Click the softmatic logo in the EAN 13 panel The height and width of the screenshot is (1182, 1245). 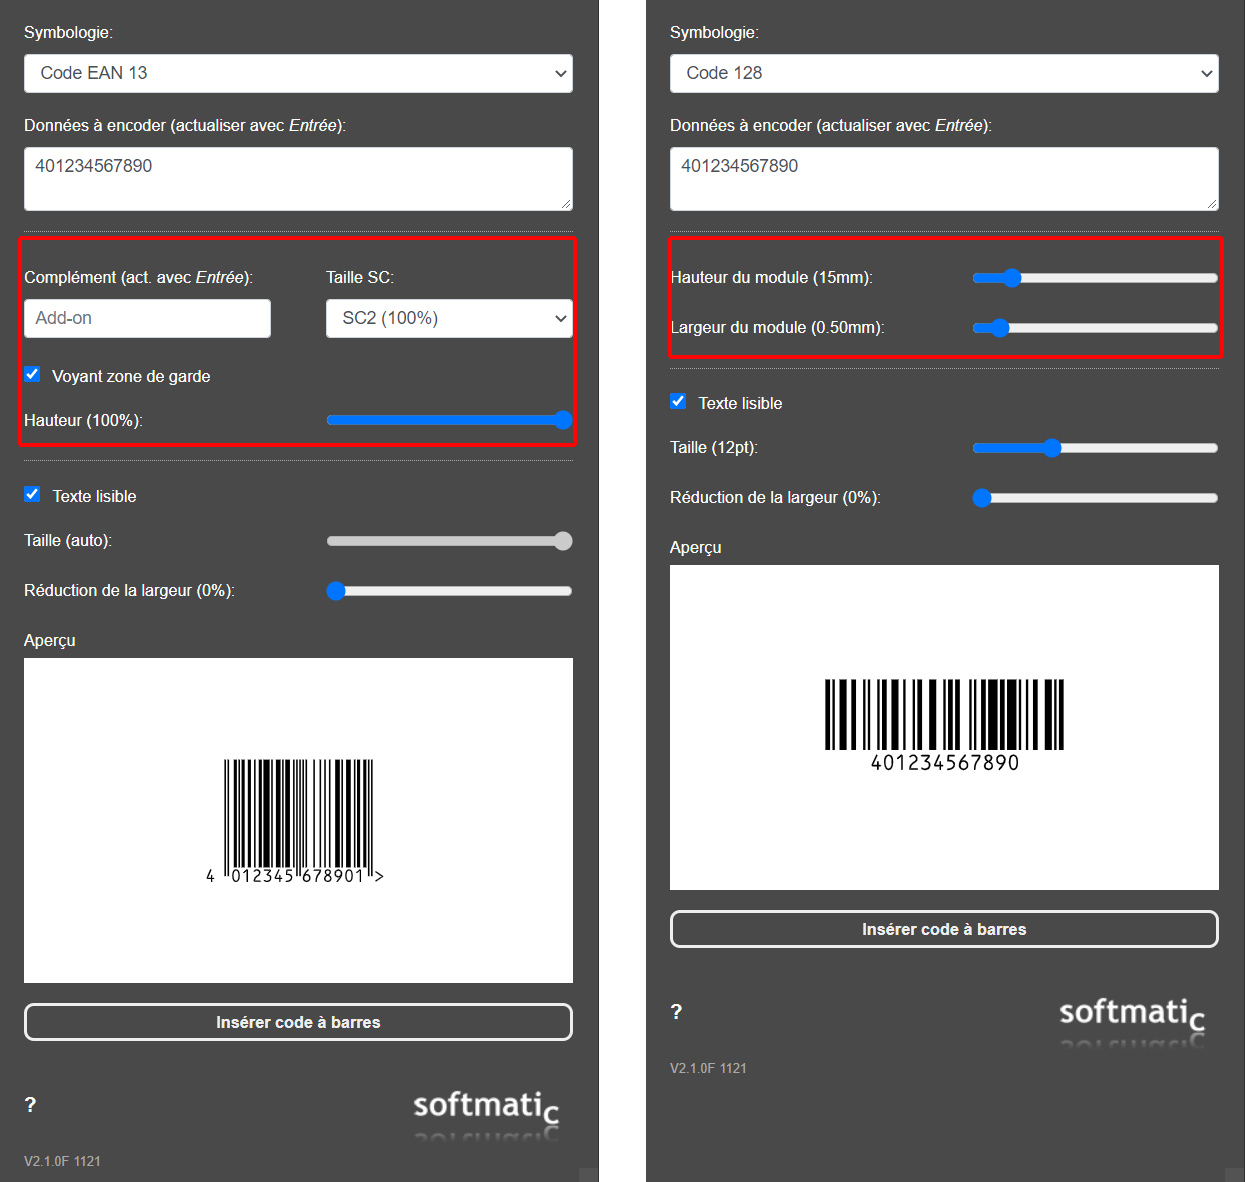click(x=485, y=1112)
